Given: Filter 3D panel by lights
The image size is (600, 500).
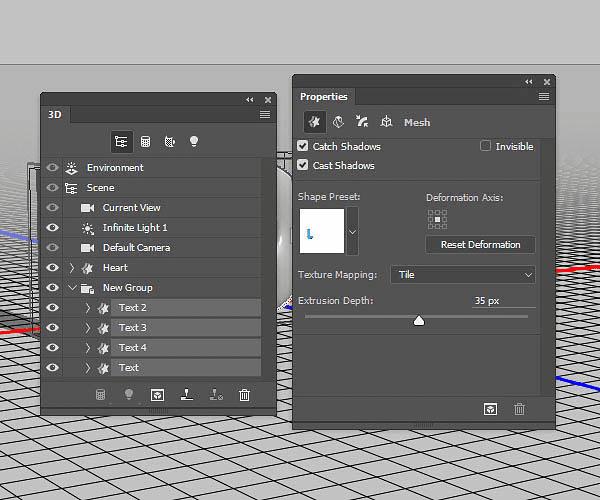Looking at the screenshot, I should click(193, 141).
